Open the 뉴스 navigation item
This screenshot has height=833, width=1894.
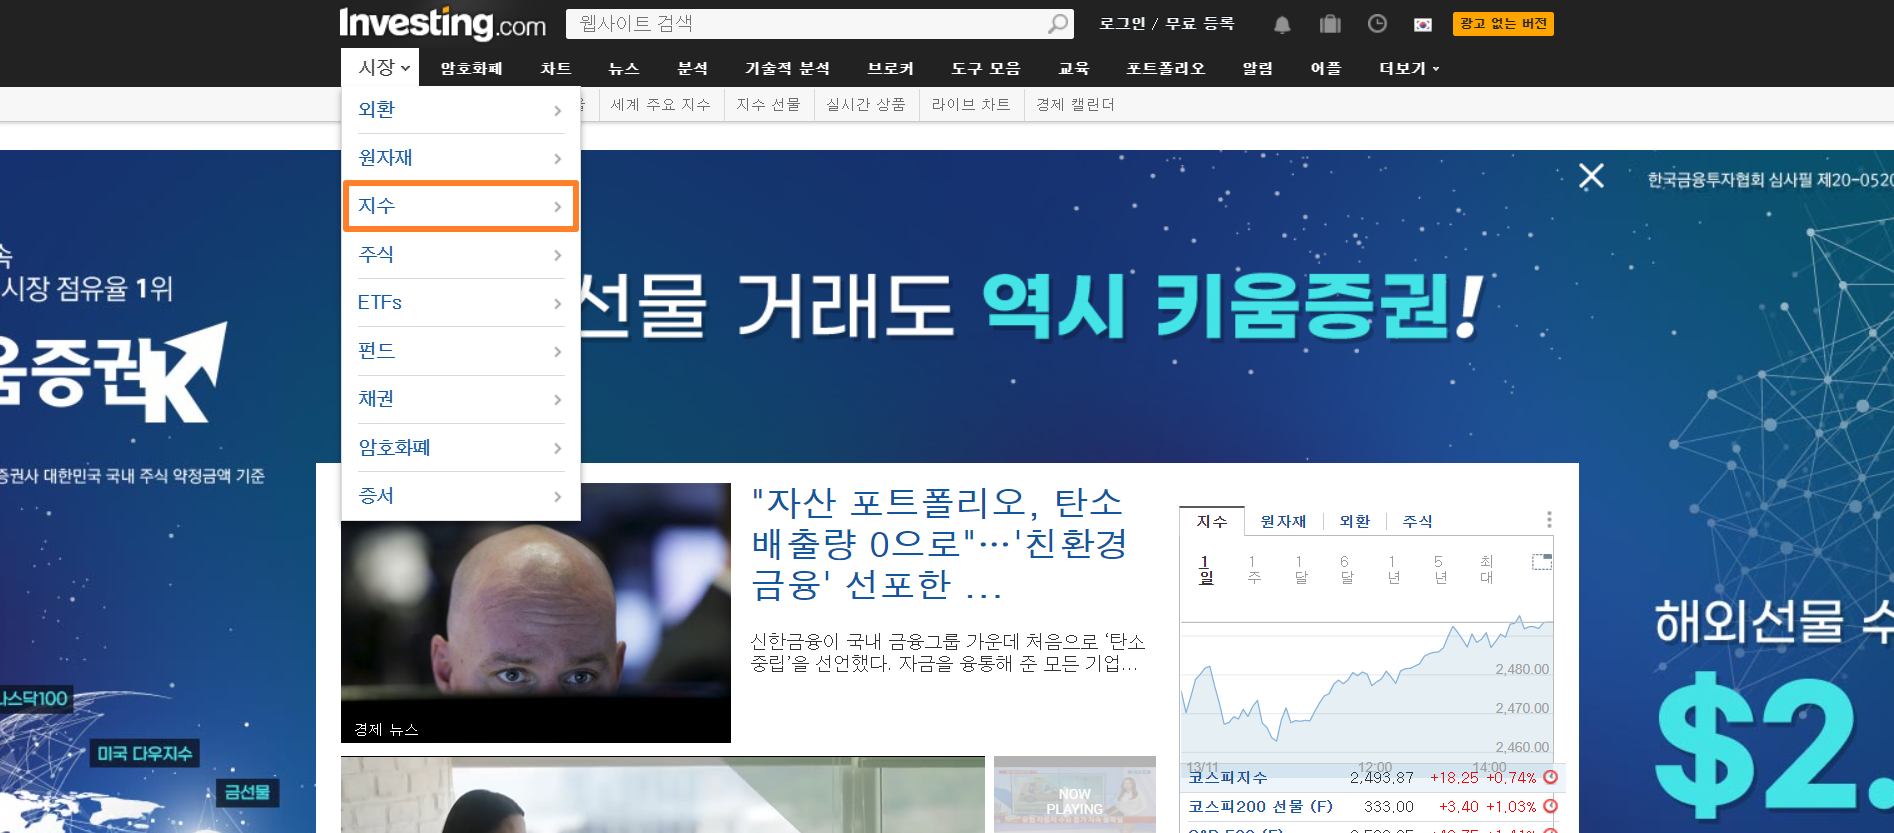coord(624,68)
